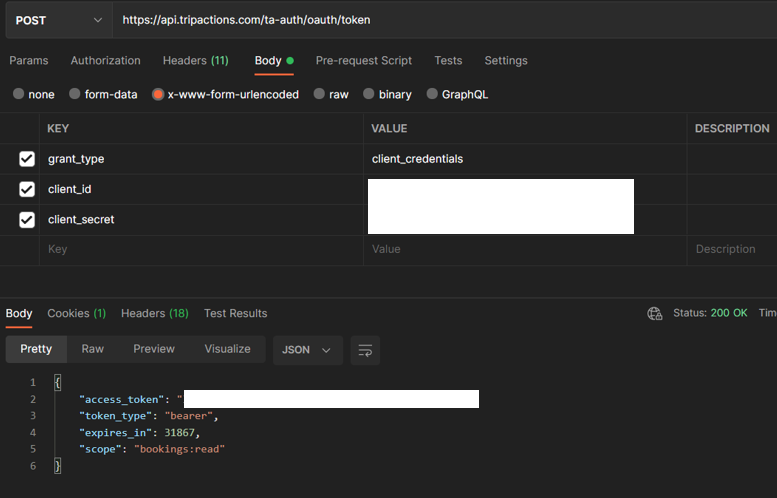Uncheck the client_secret row checkbox

(x=27, y=220)
